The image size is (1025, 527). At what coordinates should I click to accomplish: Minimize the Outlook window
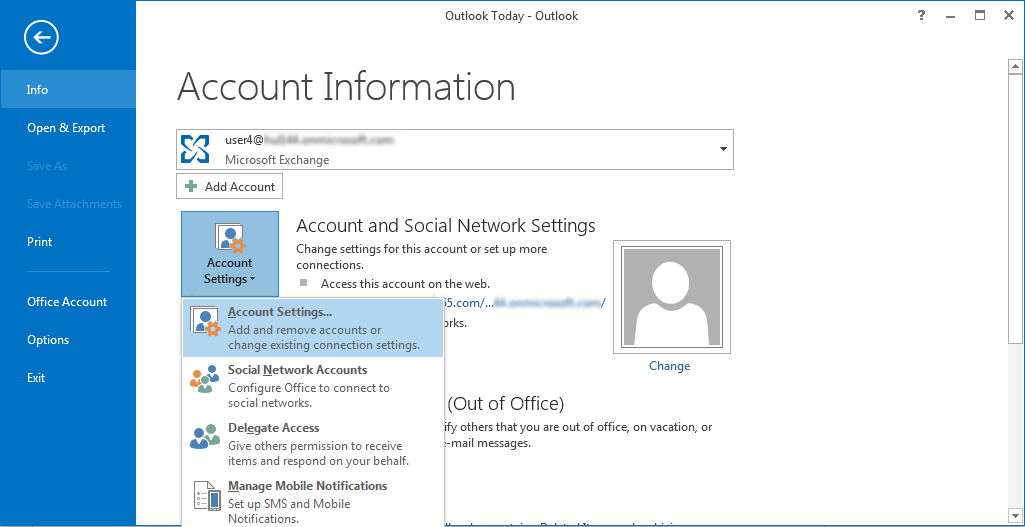point(950,16)
